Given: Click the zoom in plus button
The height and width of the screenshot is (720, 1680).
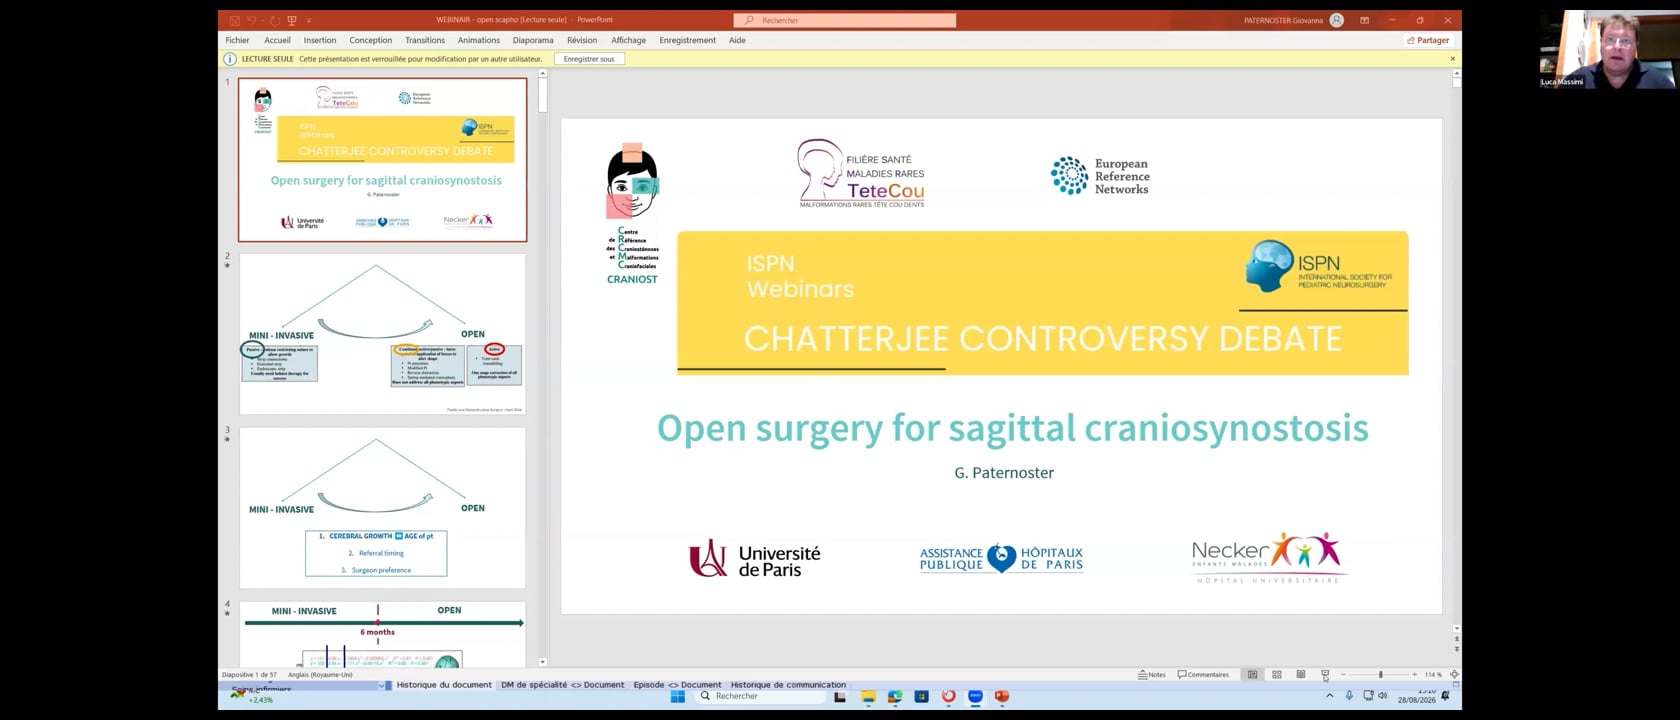Looking at the screenshot, I should pos(1414,675).
